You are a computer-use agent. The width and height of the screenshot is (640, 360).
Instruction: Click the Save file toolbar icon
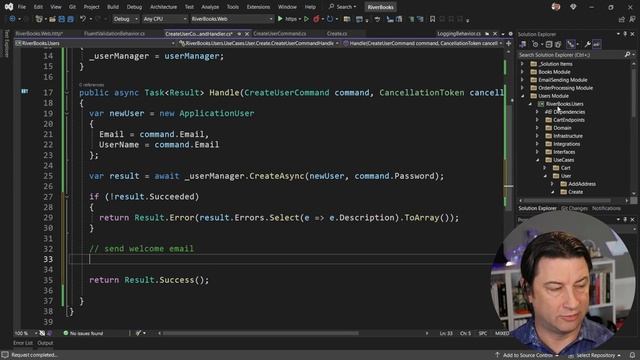point(62,19)
